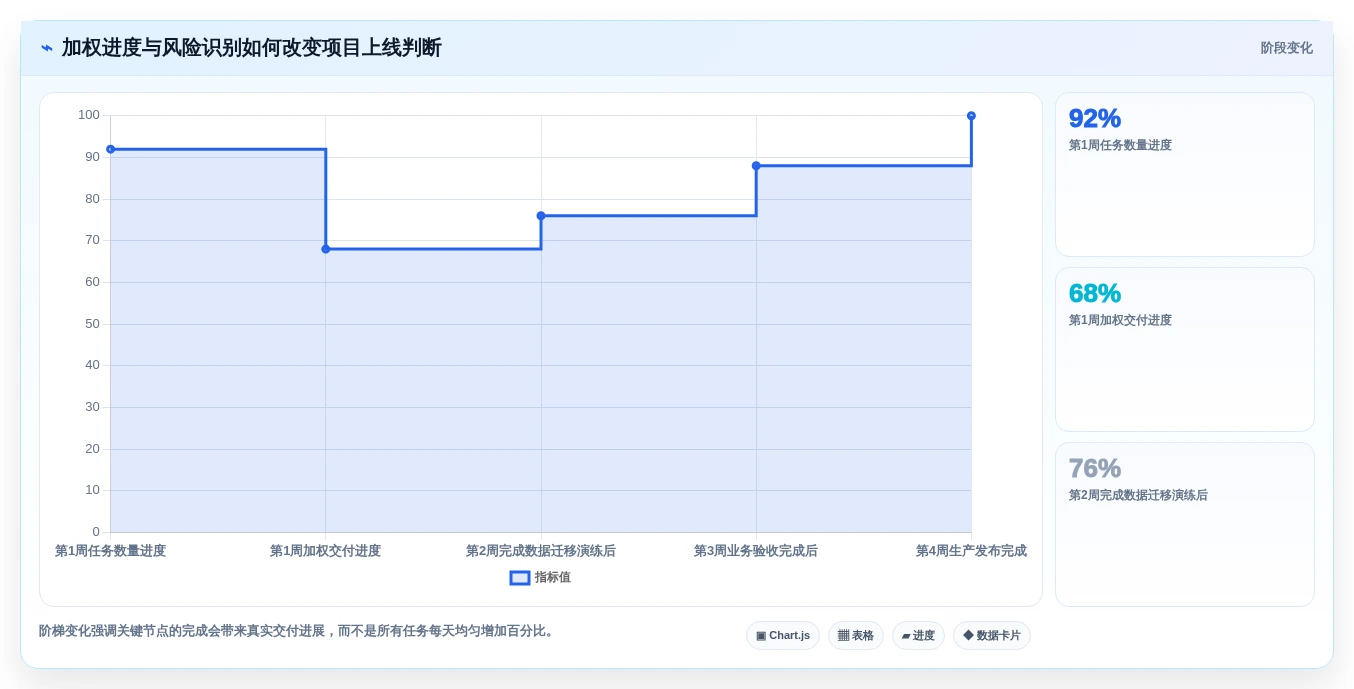
Task: Click the x-axis label 第2周完成数据迁移演练后
Action: click(541, 551)
